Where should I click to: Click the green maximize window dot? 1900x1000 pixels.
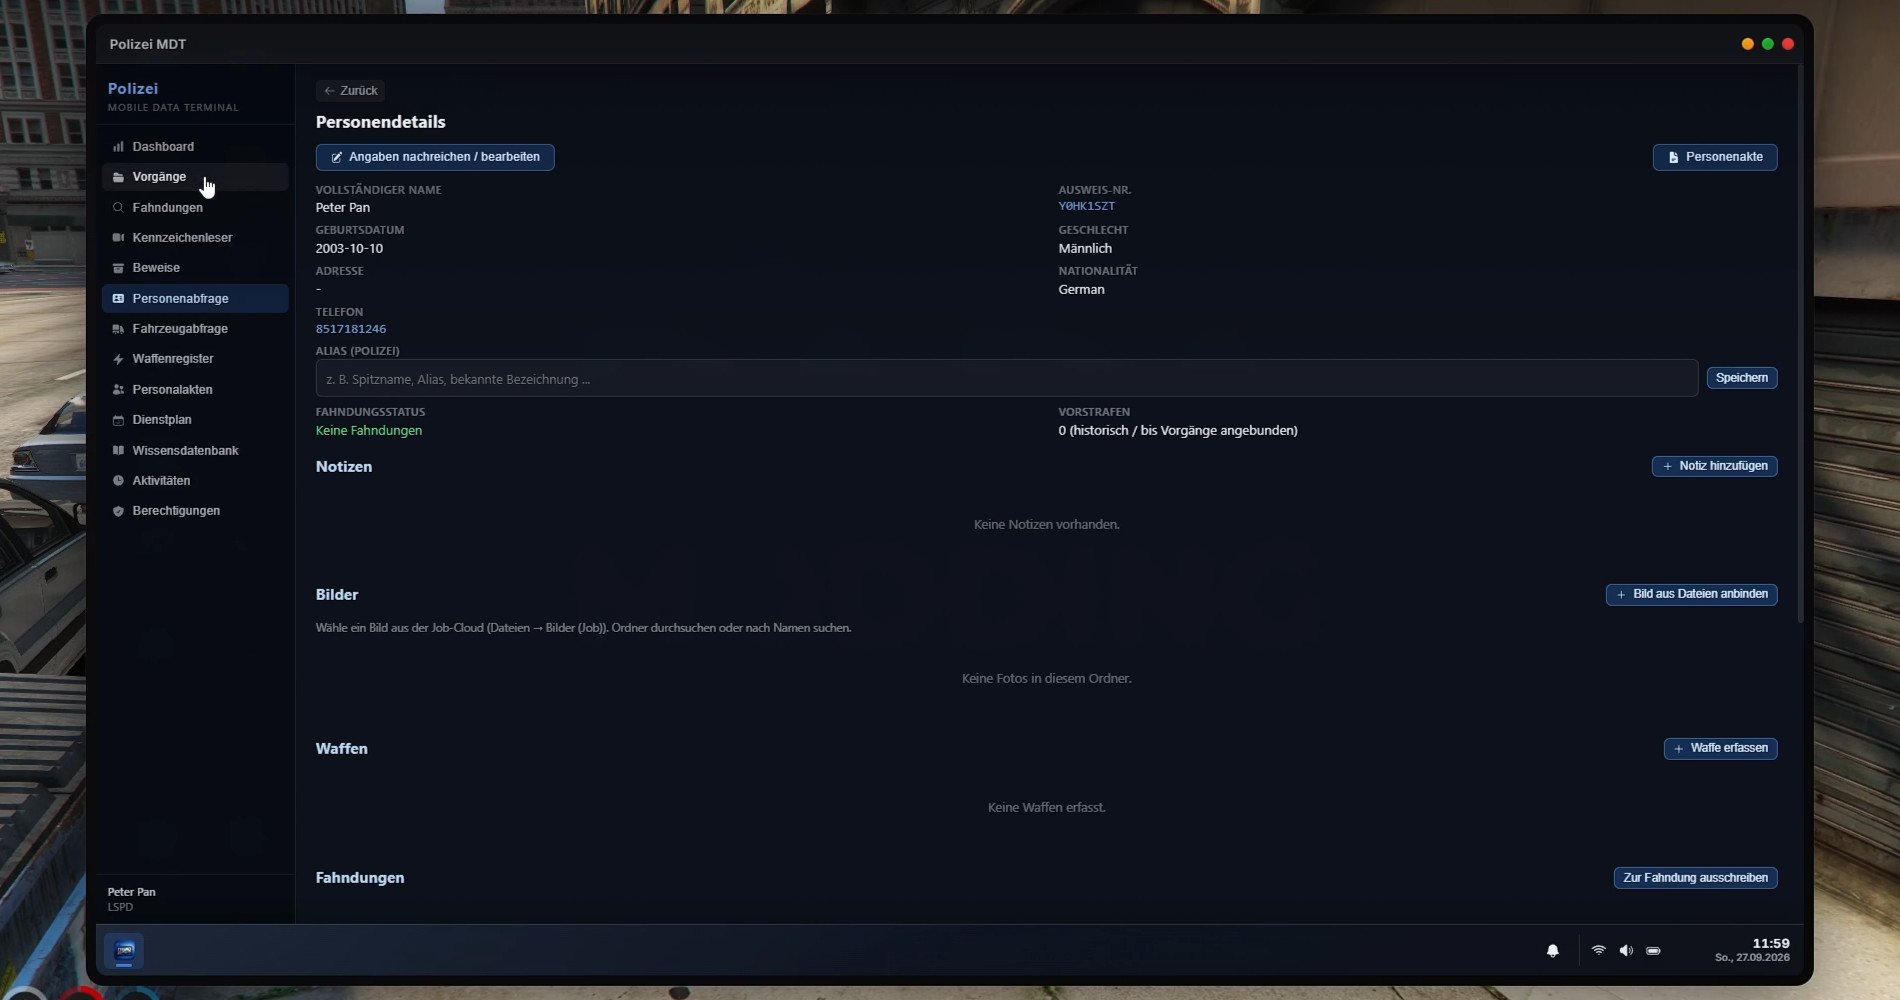(x=1768, y=44)
